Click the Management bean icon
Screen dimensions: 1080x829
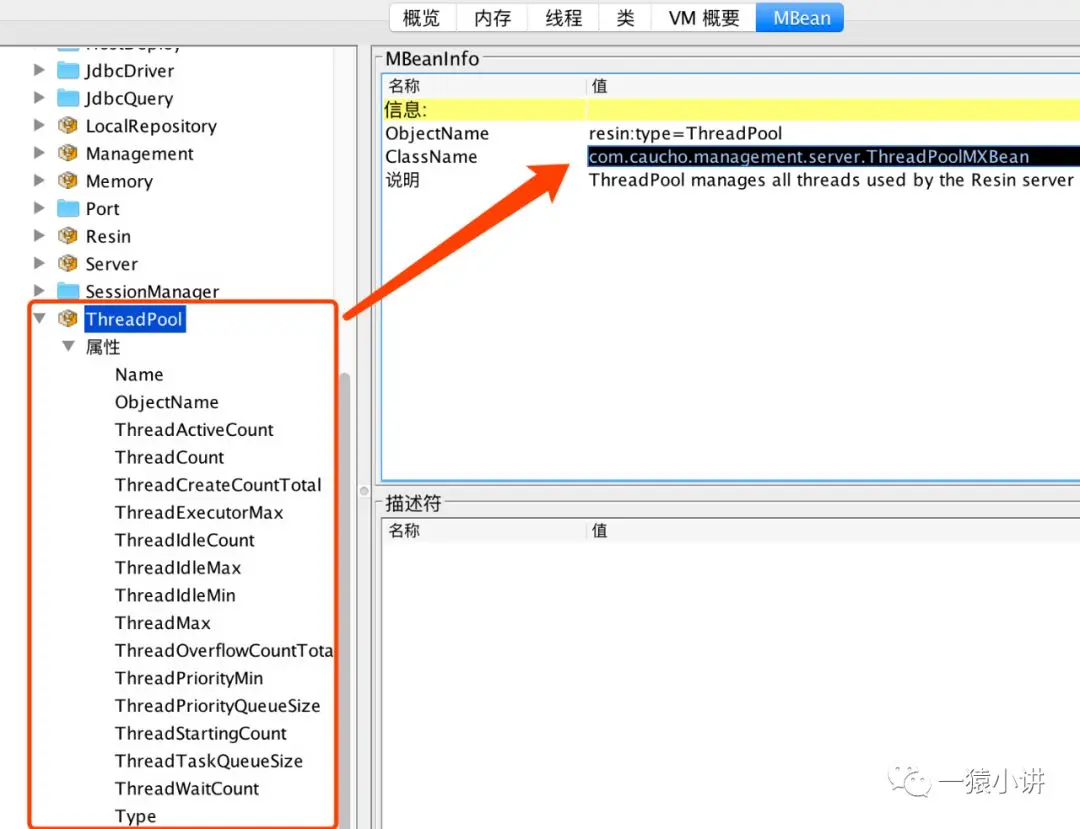tap(68, 153)
